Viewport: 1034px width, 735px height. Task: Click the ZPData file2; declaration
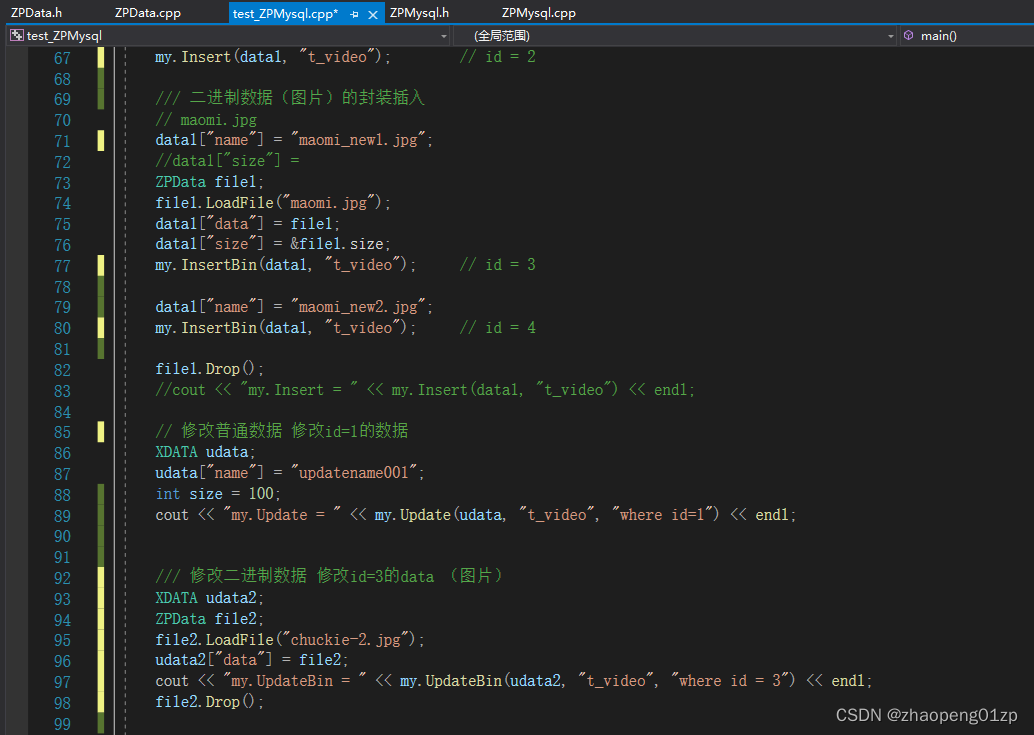click(210, 619)
